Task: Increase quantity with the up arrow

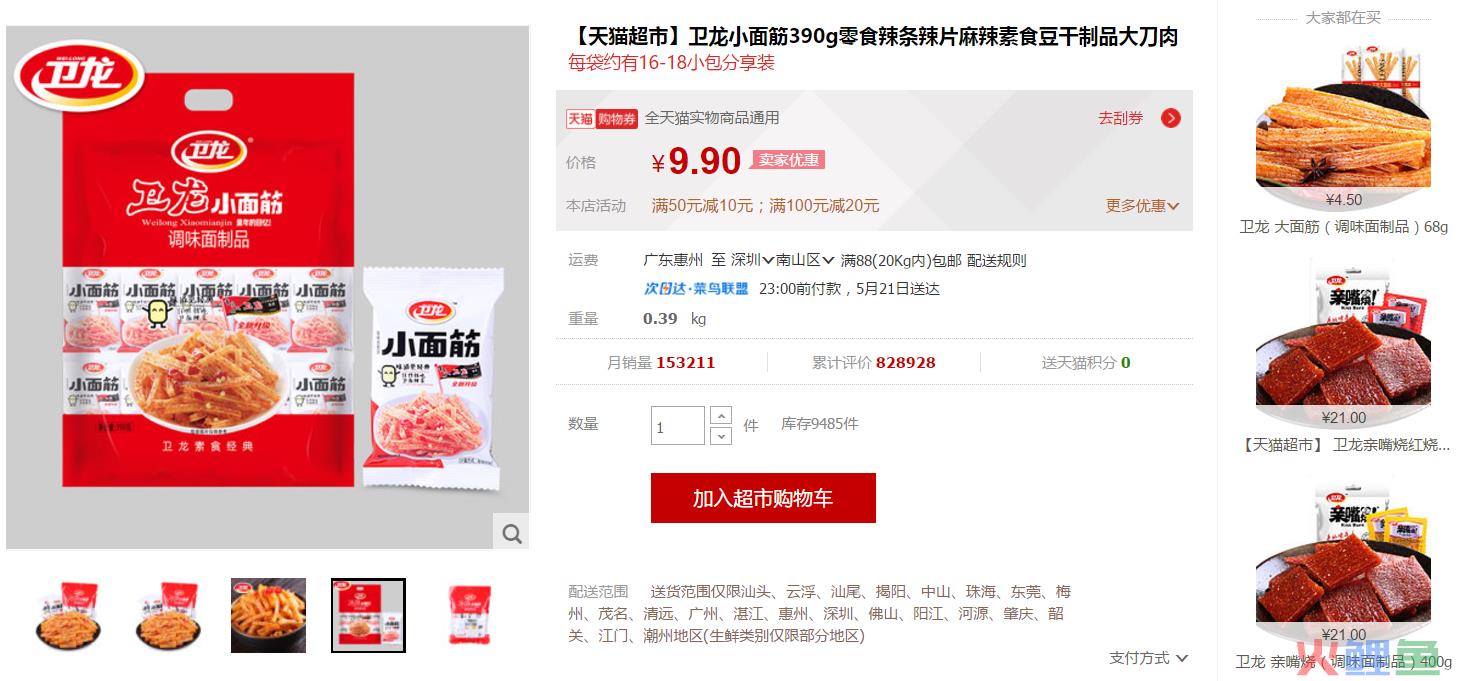Action: click(720, 416)
